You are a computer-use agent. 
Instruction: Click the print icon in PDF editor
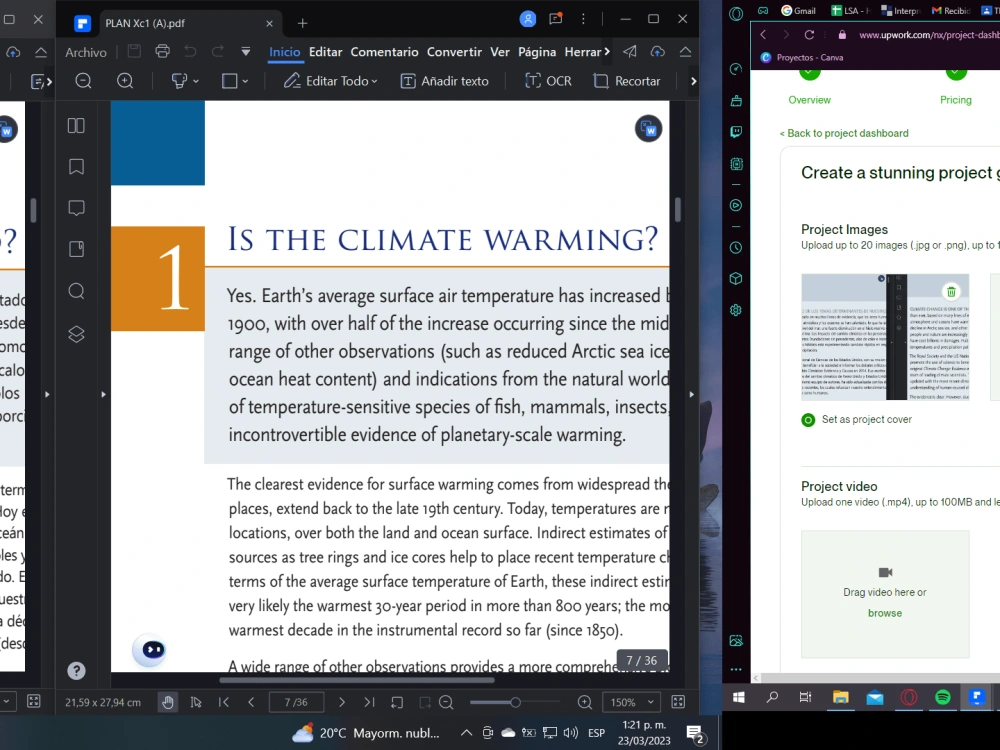pos(163,52)
